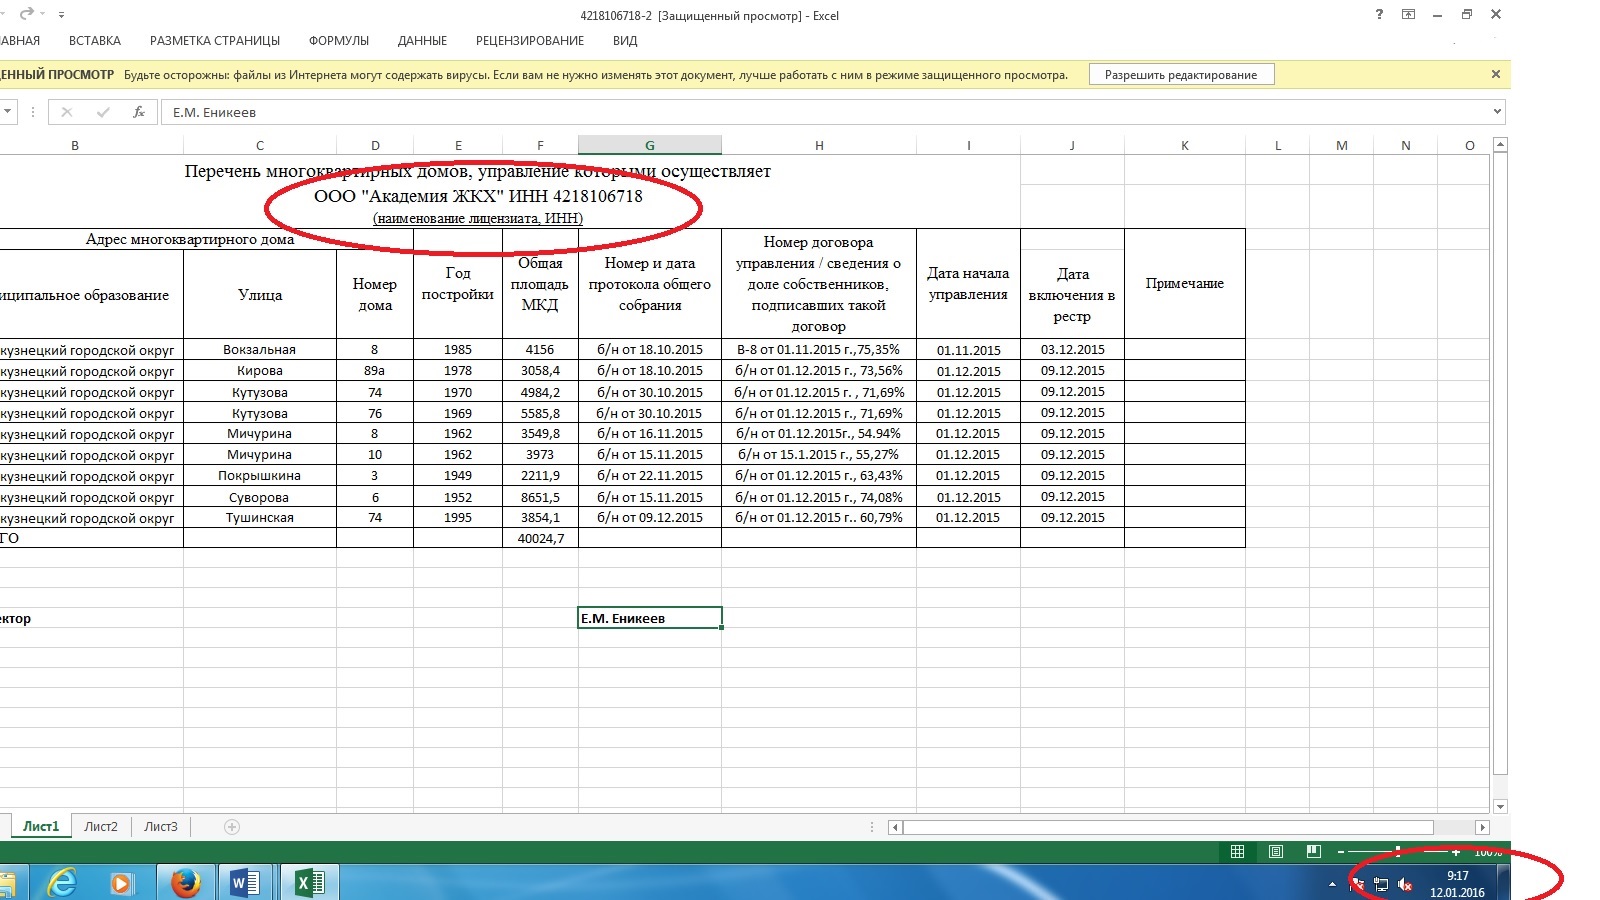Switch to Normal view in the status bar

pyautogui.click(x=1237, y=852)
